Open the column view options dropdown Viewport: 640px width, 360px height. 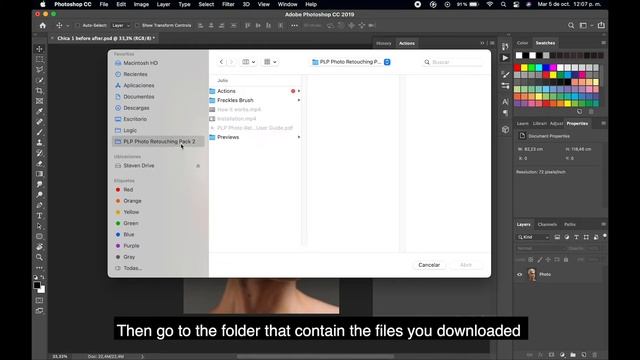click(x=249, y=62)
